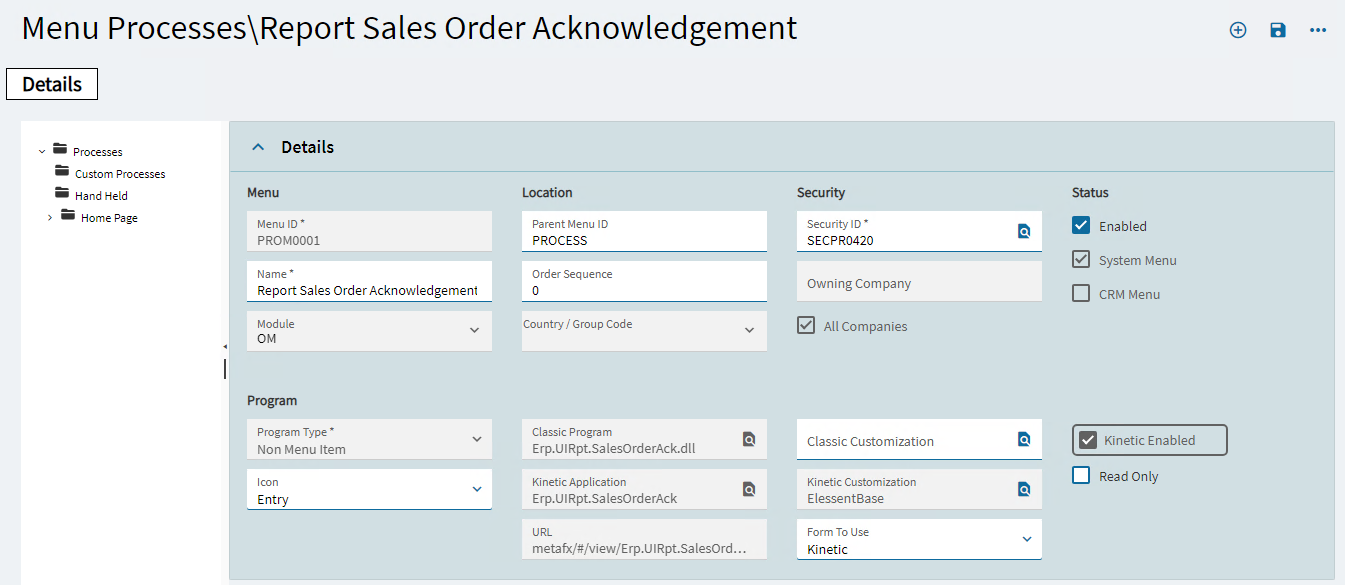
Task: Click the Order Sequence input field
Action: tap(644, 282)
